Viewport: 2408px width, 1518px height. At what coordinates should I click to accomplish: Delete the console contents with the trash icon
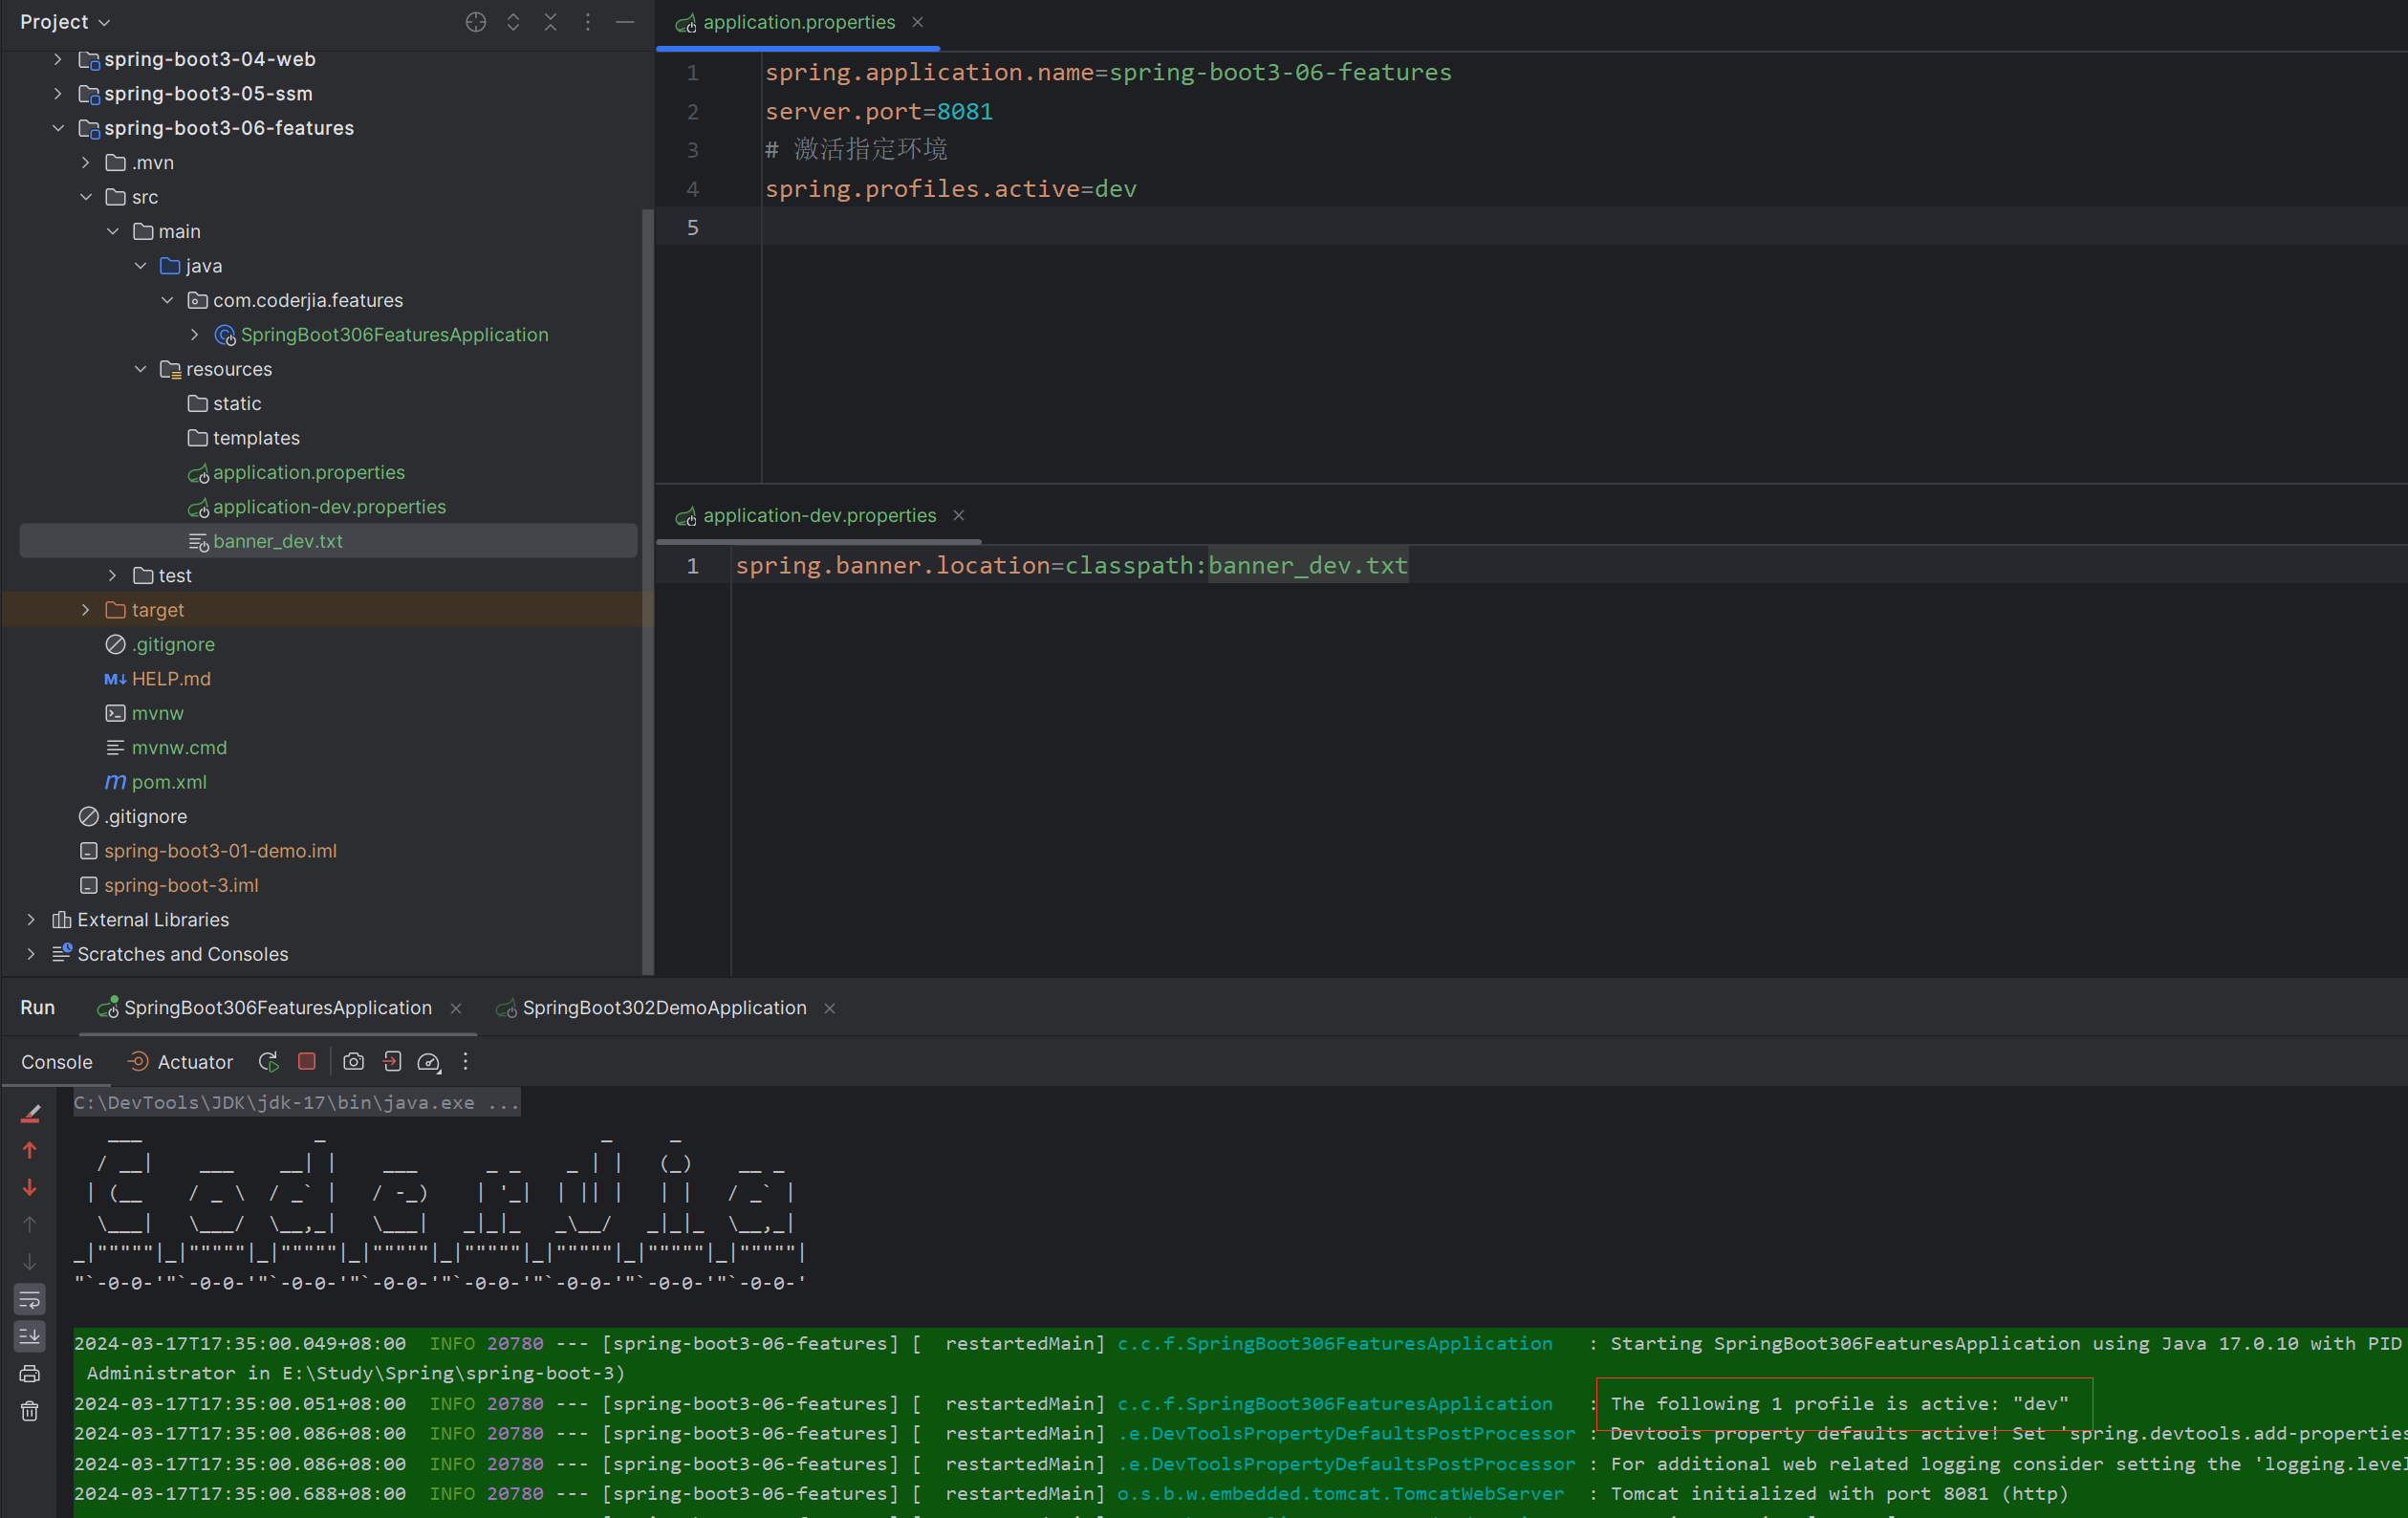30,1410
